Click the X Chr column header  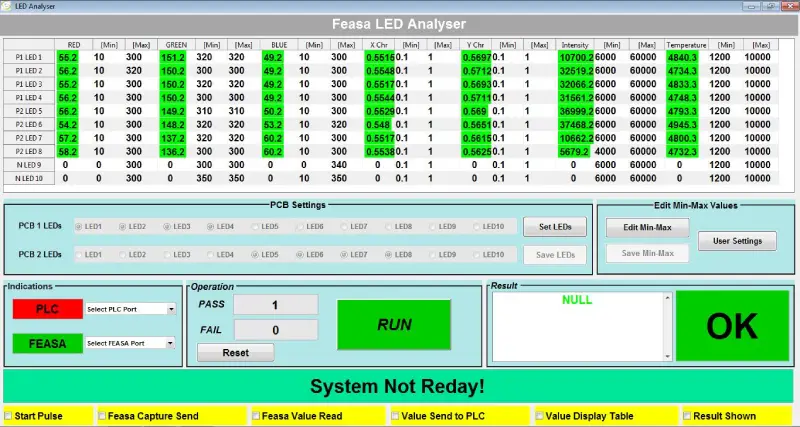point(379,45)
